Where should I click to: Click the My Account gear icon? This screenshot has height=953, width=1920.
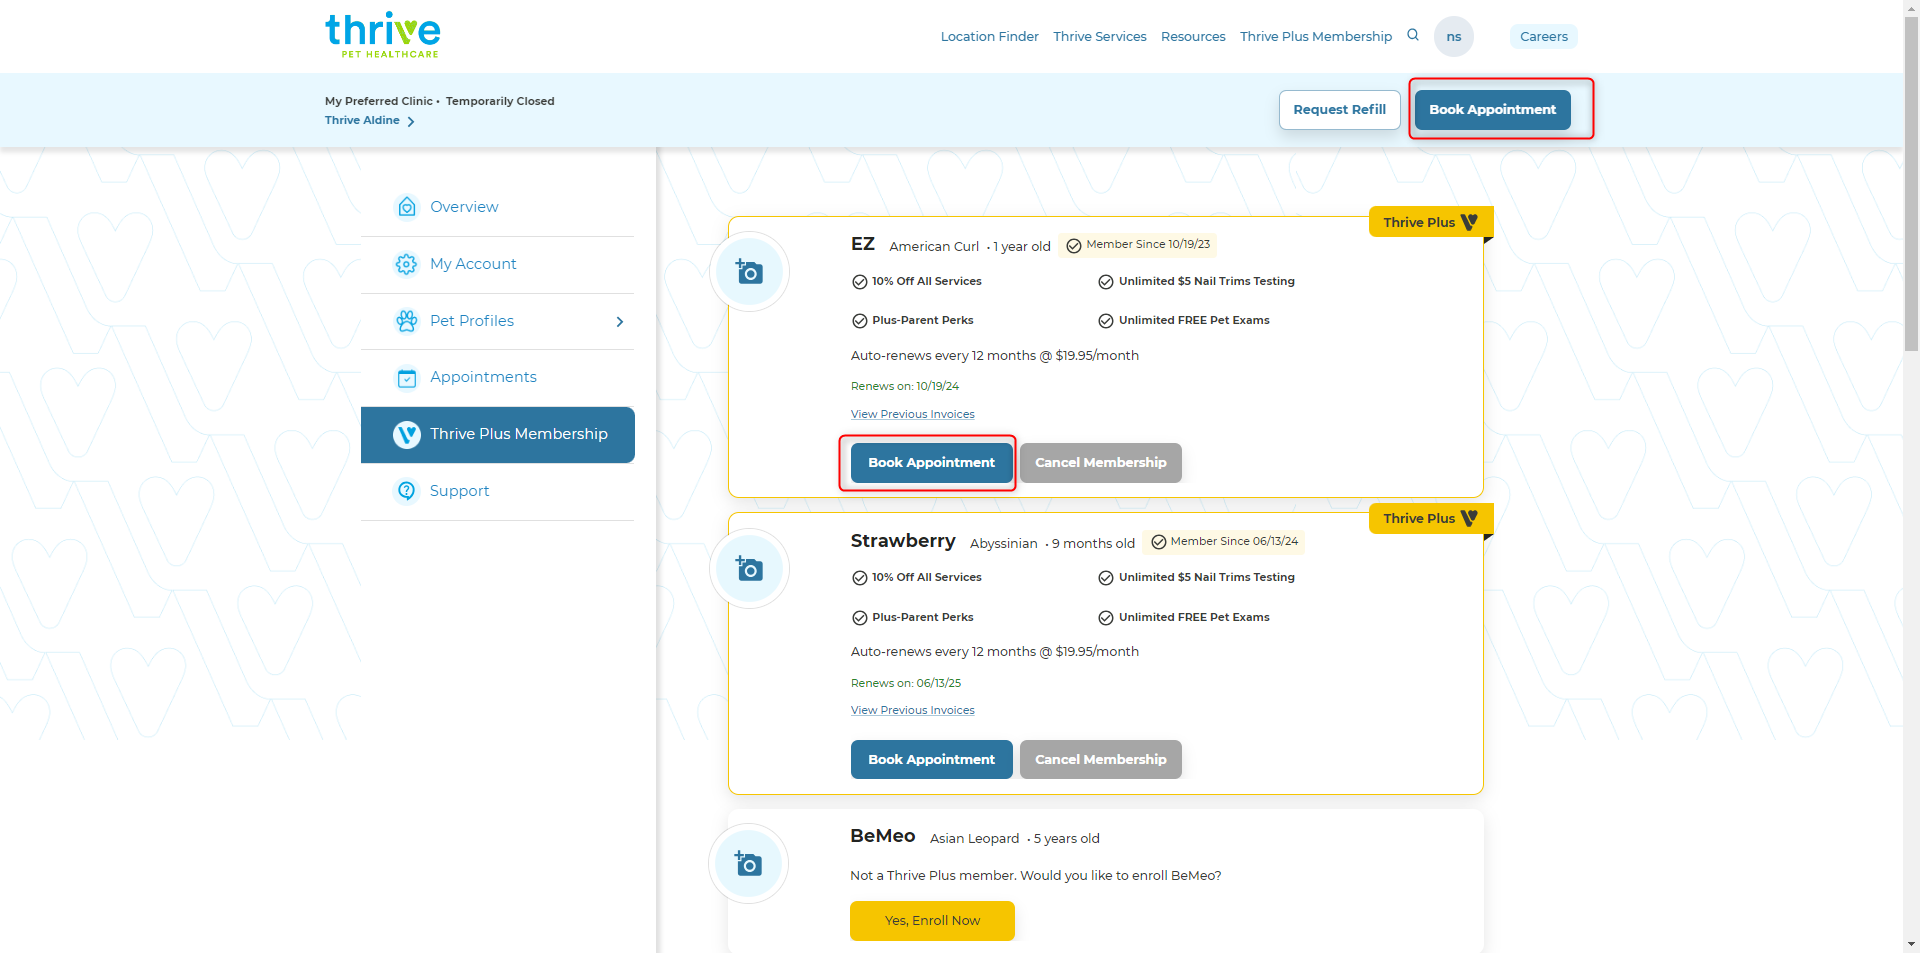[406, 264]
